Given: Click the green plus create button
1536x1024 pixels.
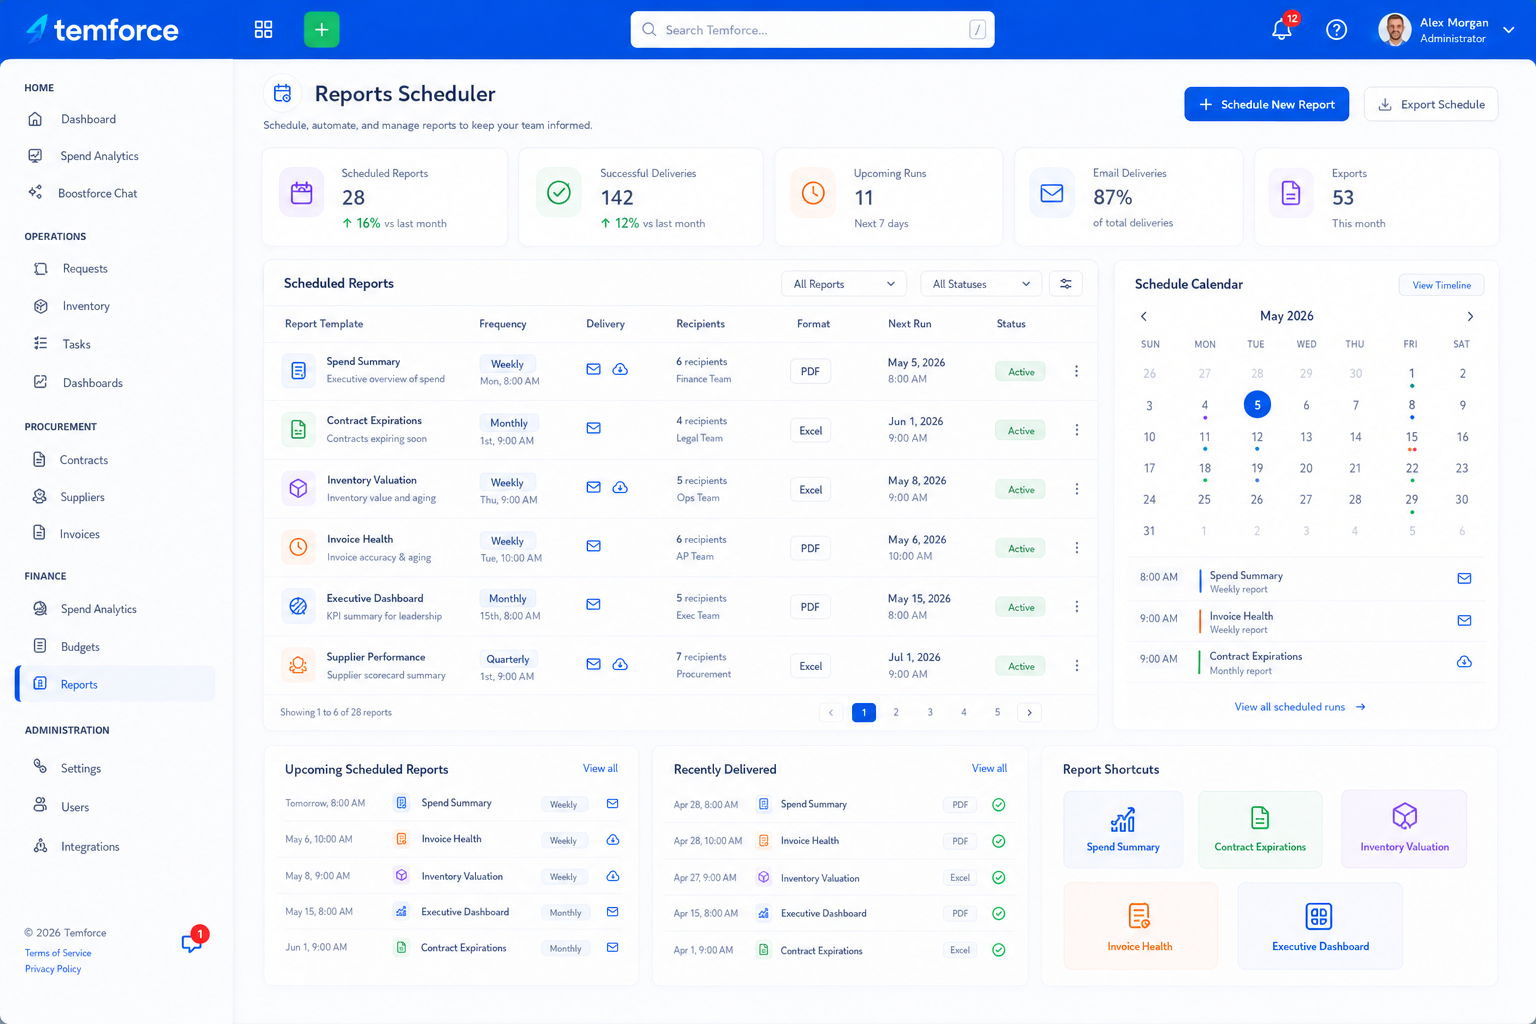Looking at the screenshot, I should click(321, 30).
